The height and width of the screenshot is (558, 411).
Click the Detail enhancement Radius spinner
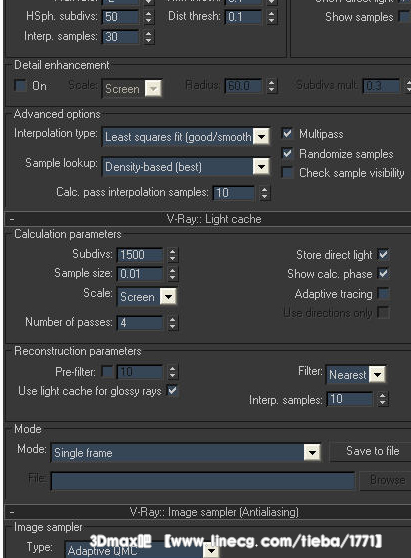coord(272,85)
